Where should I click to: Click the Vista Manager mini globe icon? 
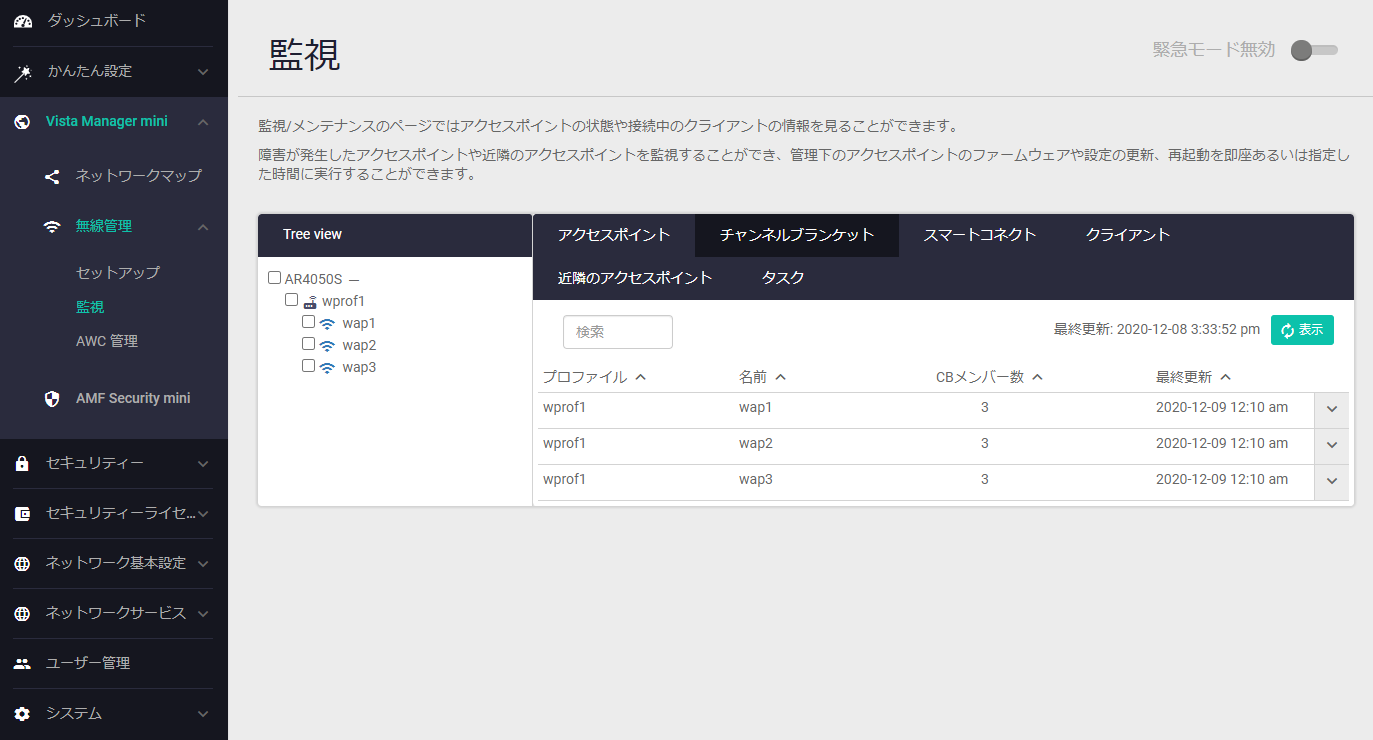tap(22, 122)
